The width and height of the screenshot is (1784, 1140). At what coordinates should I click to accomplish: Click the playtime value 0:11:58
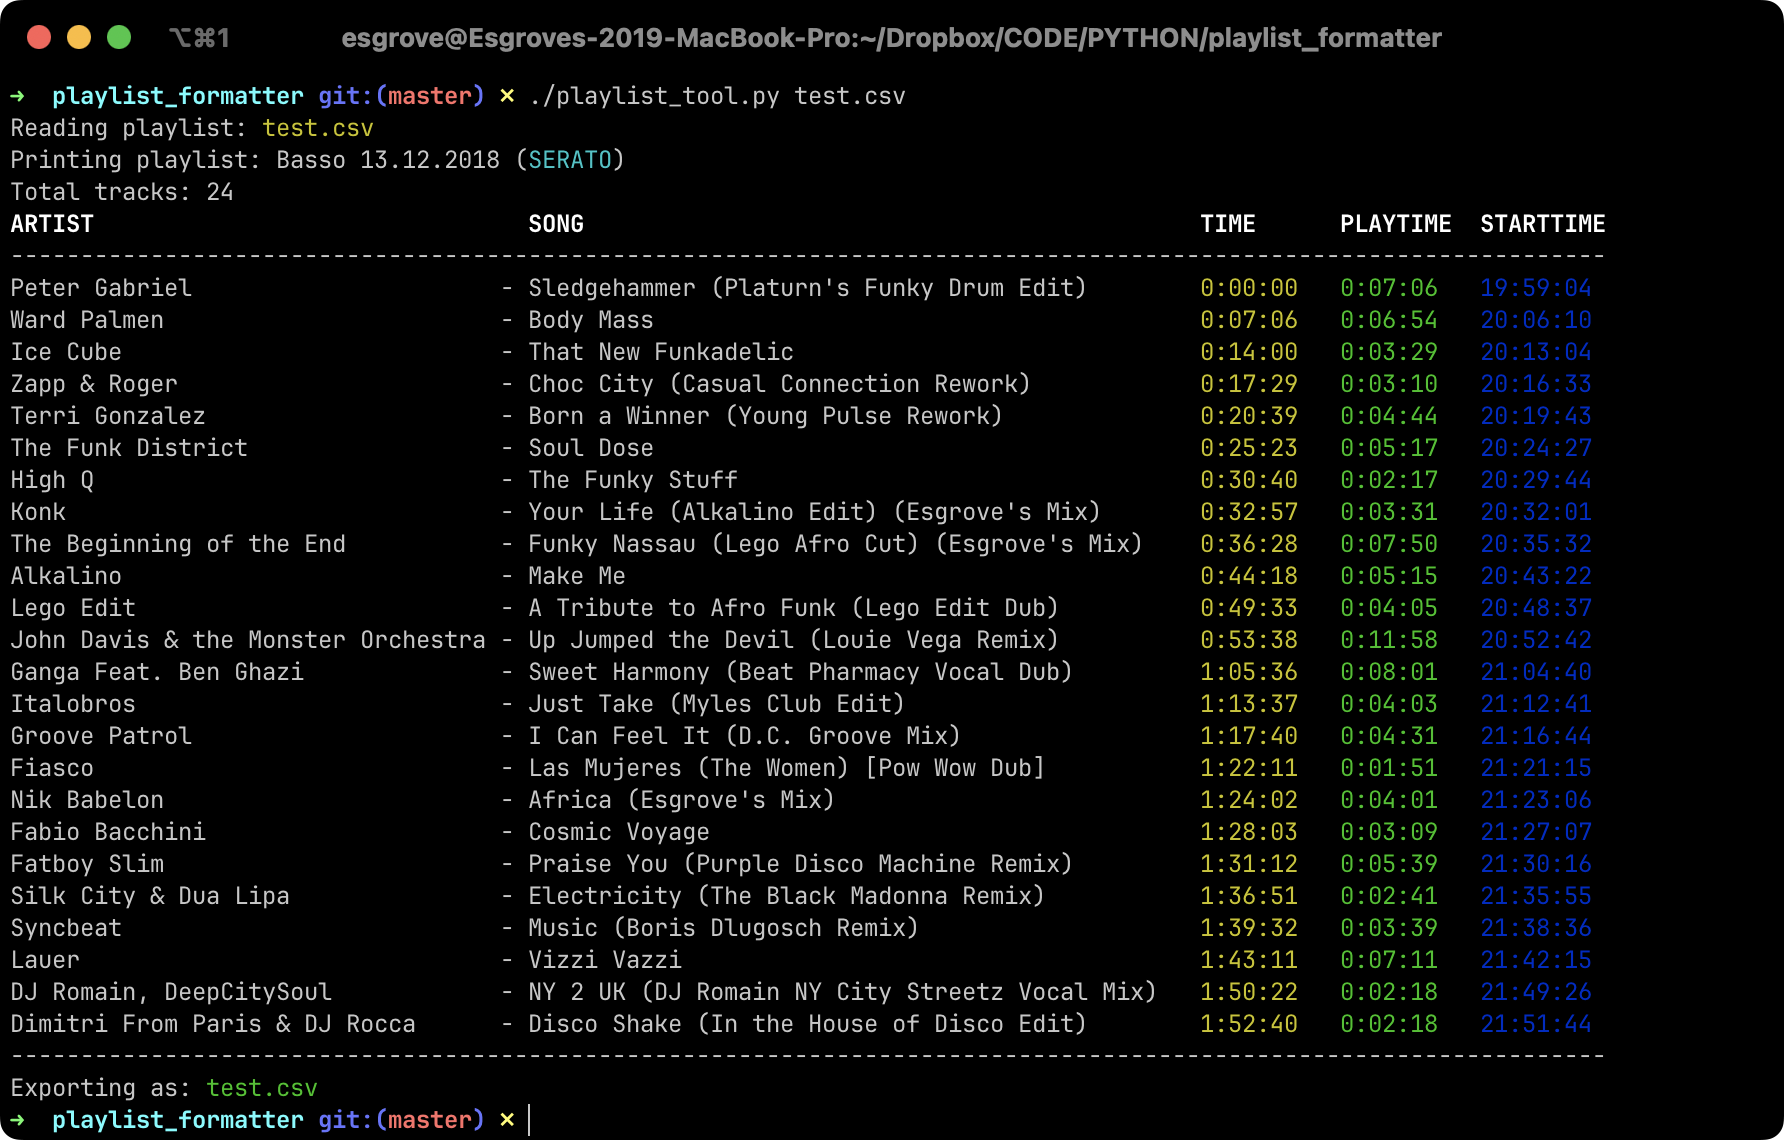(1389, 640)
